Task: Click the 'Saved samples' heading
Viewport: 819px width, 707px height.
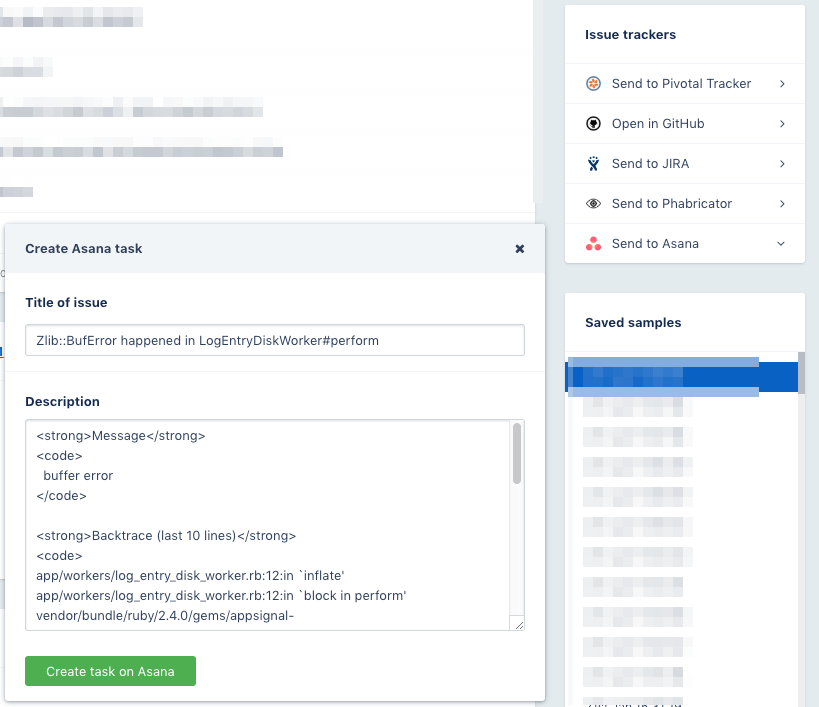Action: pos(633,323)
